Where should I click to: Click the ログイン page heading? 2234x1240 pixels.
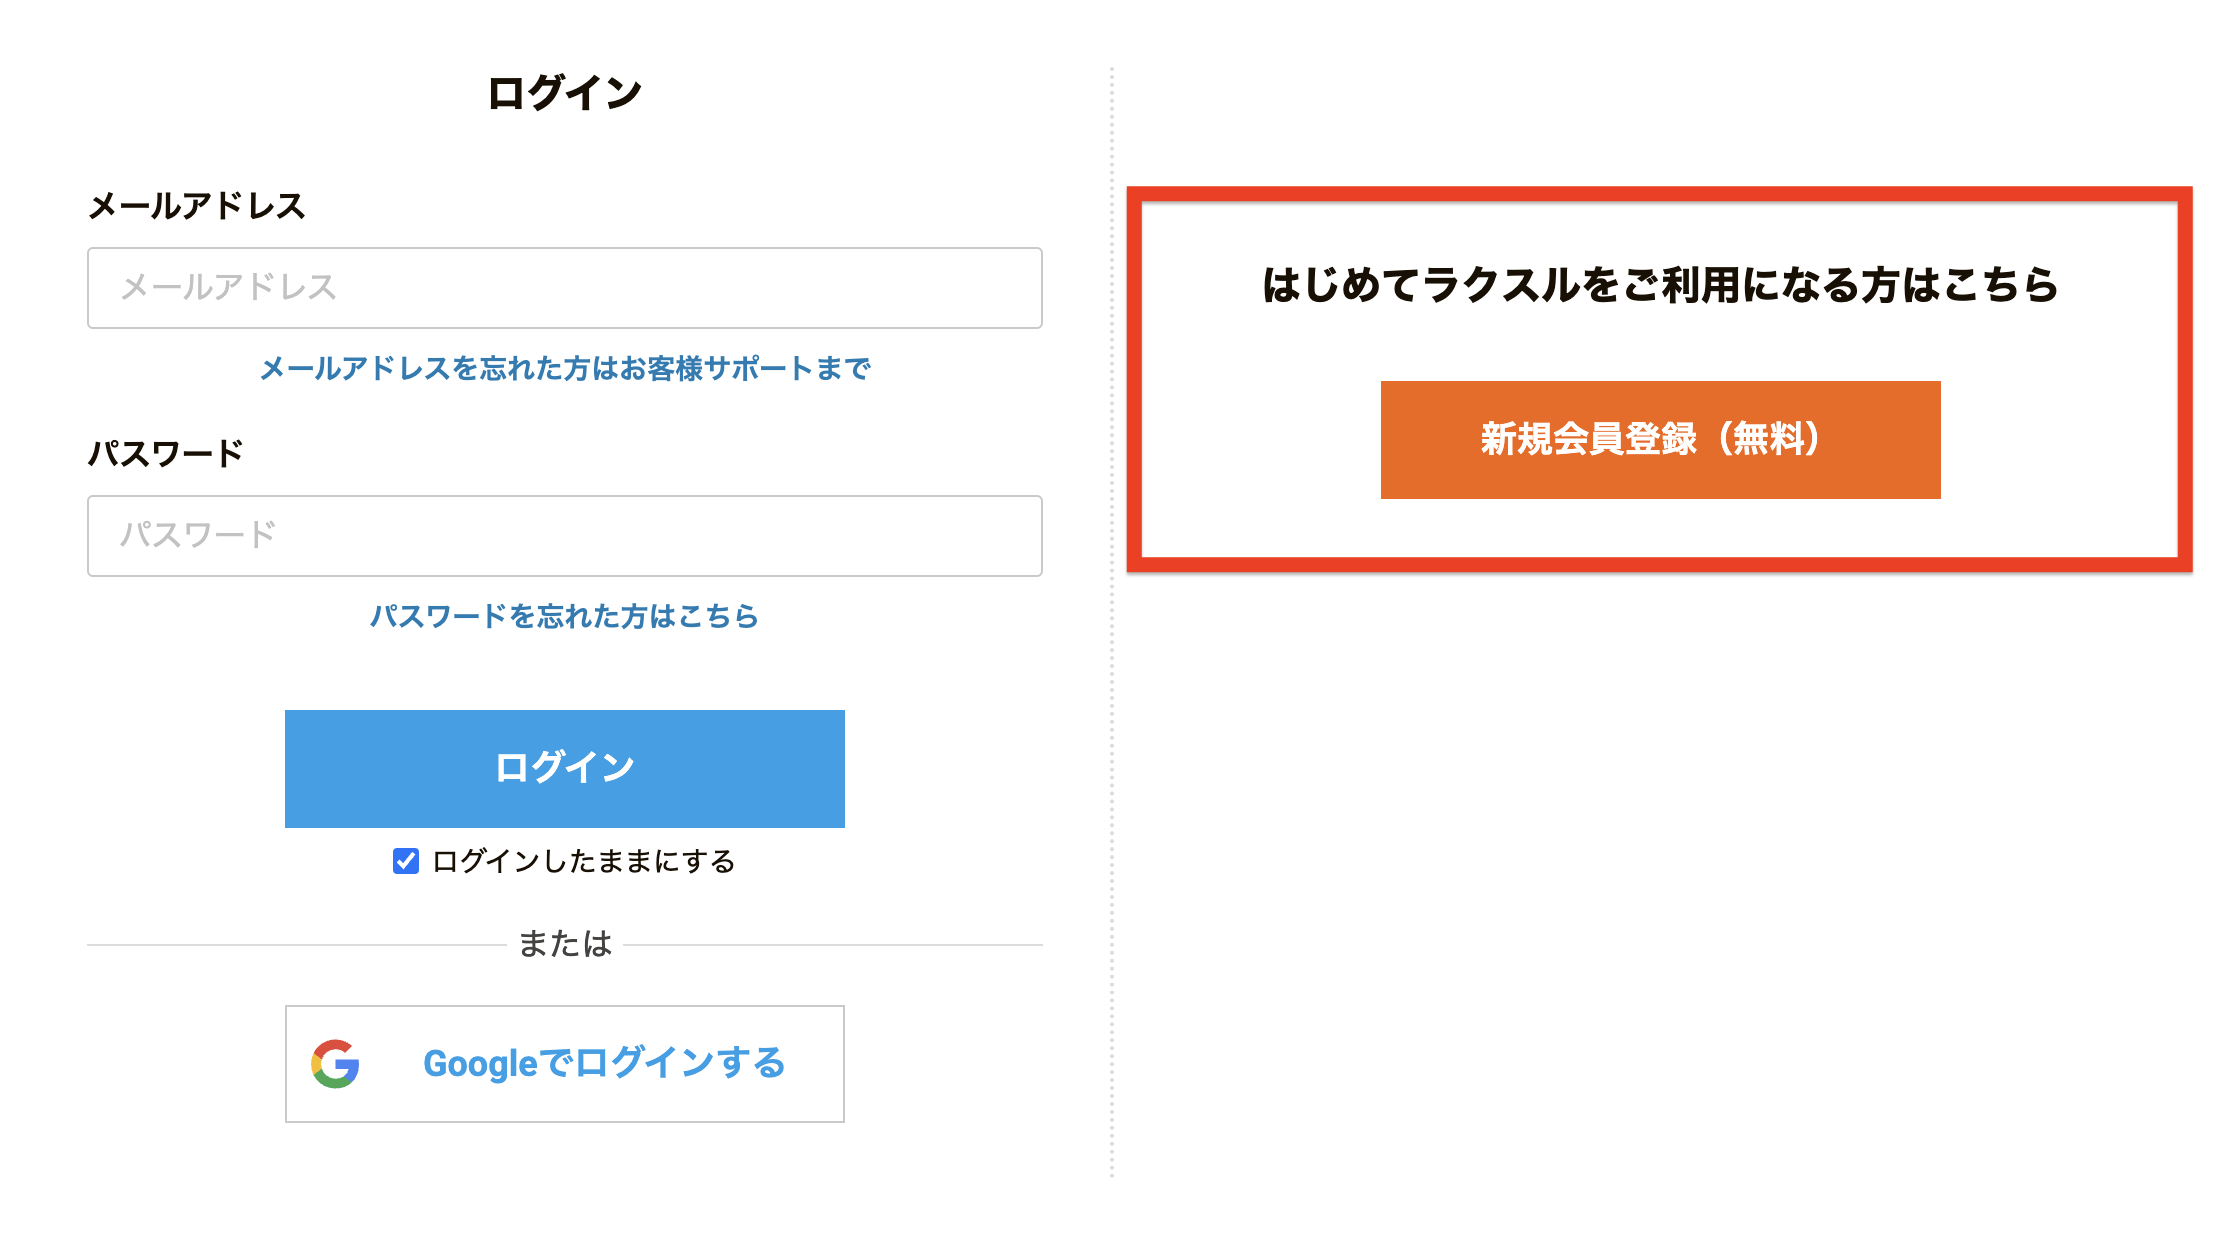(565, 93)
